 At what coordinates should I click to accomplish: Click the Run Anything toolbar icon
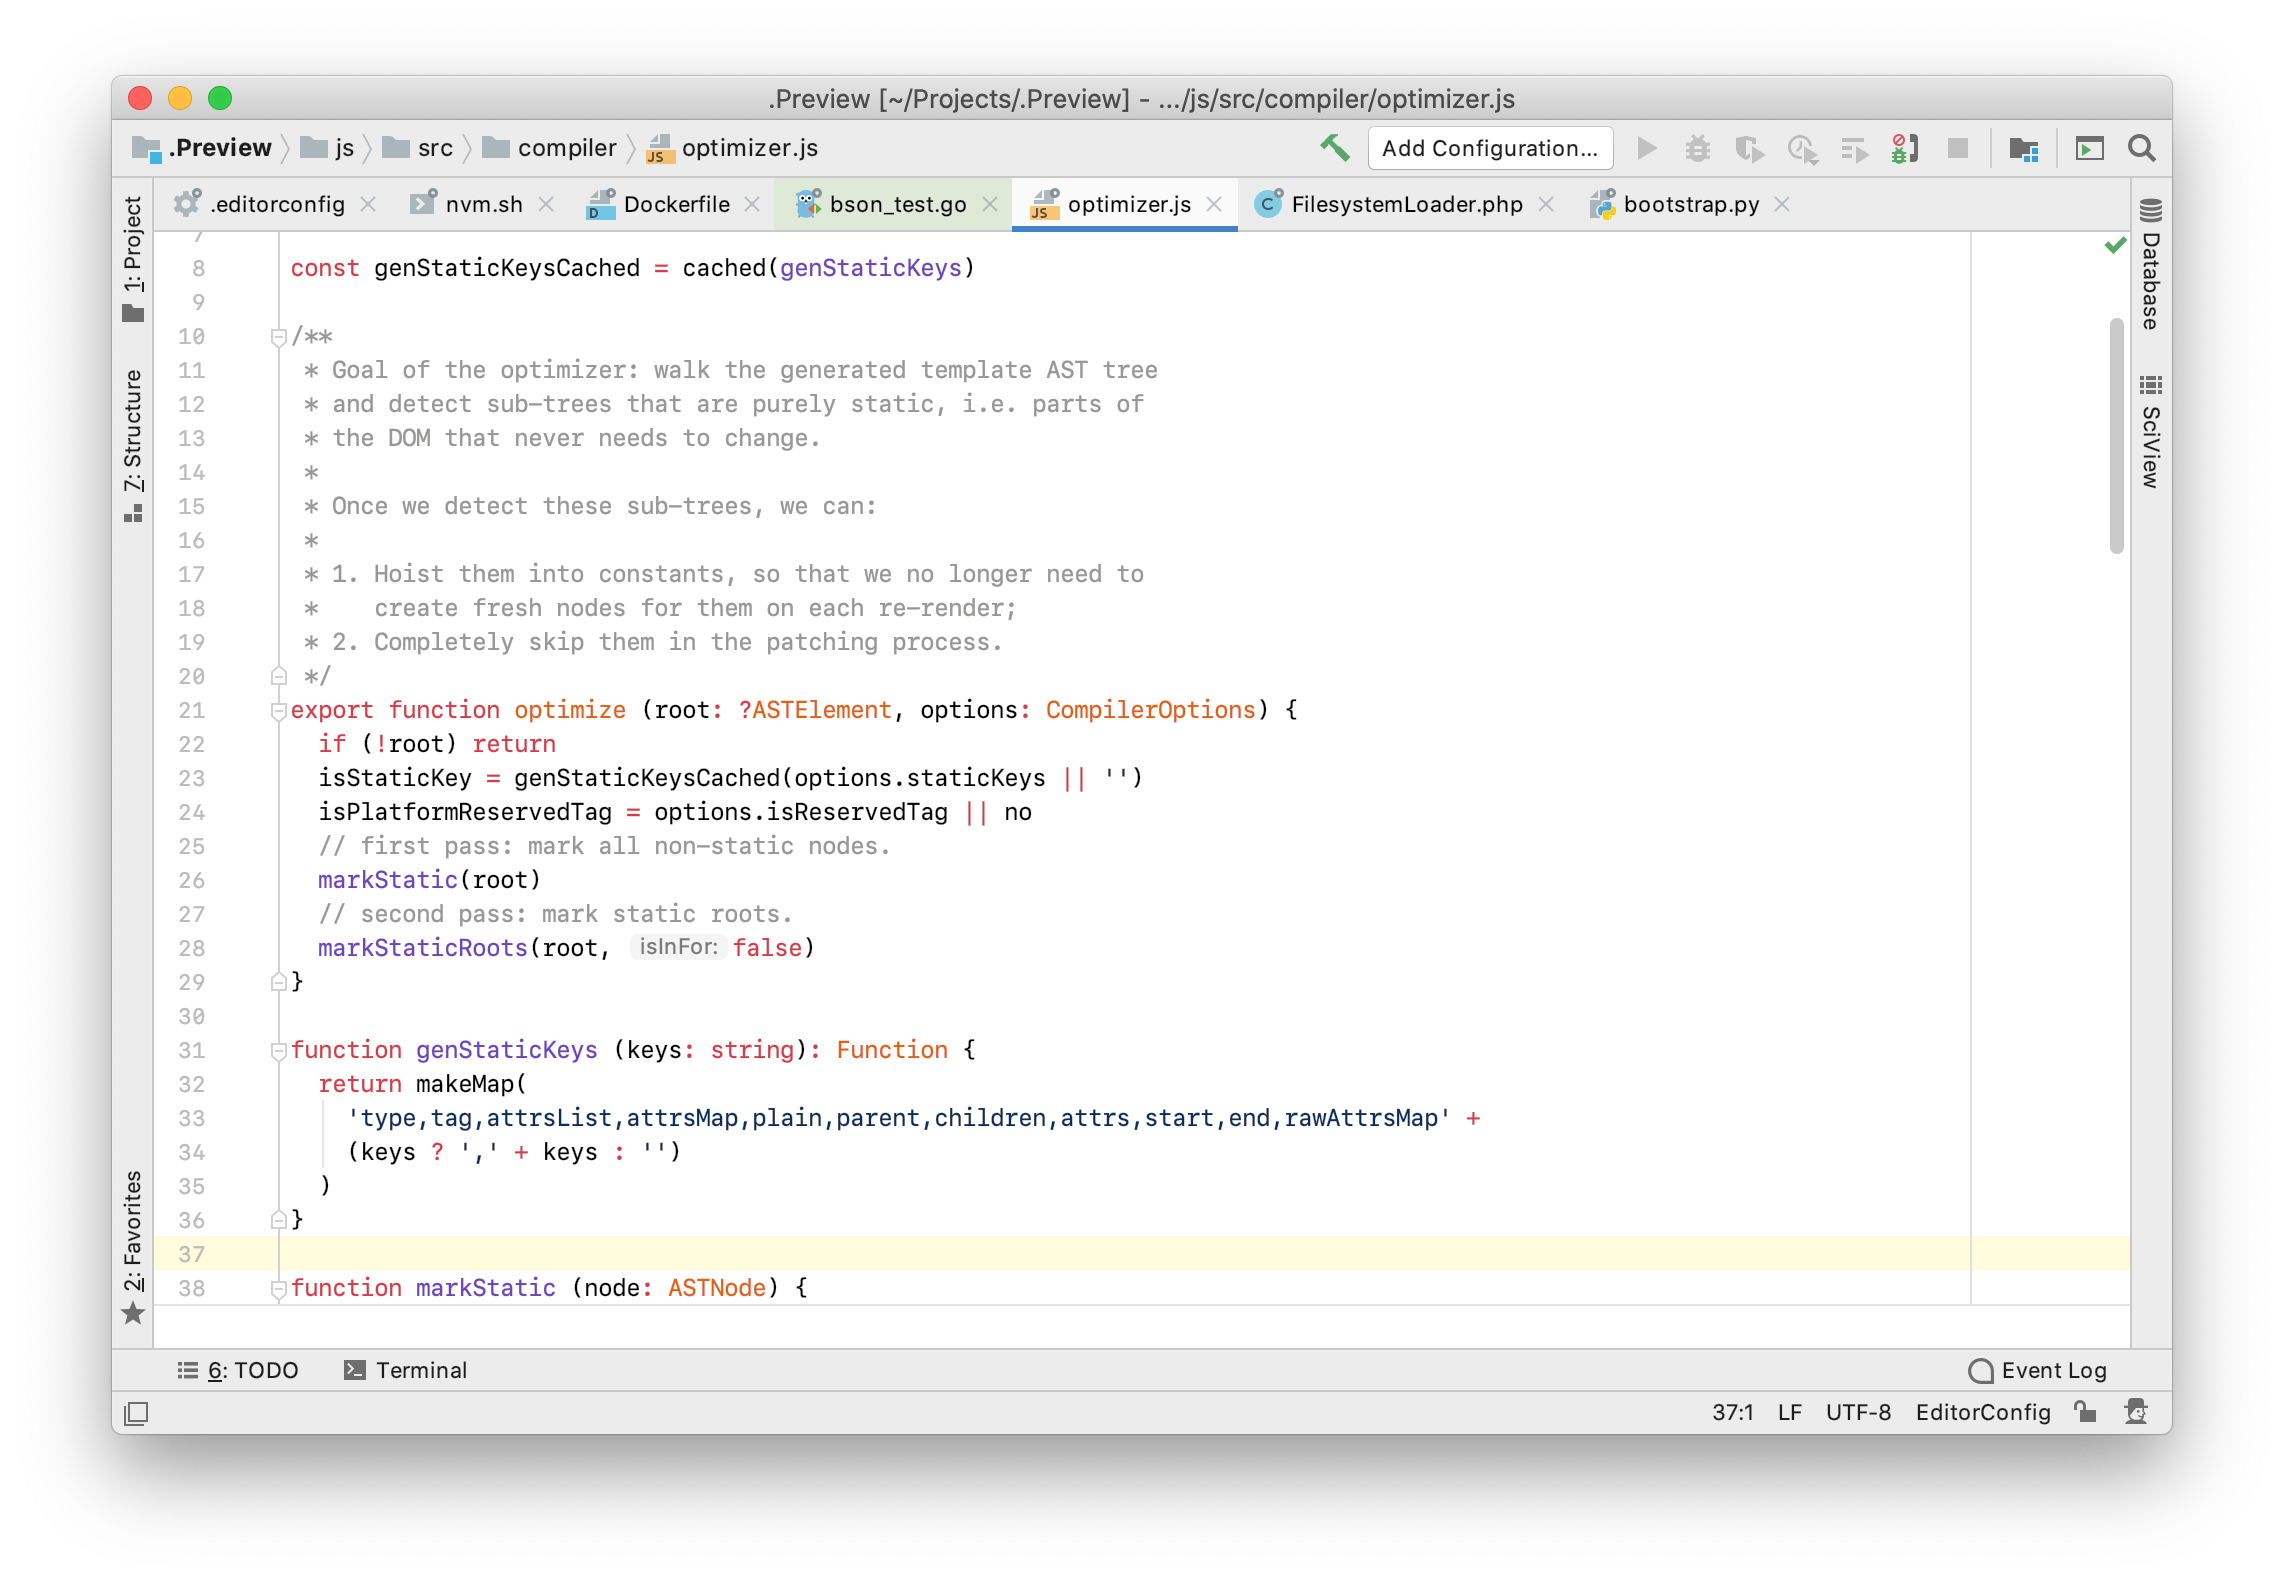coord(2089,149)
